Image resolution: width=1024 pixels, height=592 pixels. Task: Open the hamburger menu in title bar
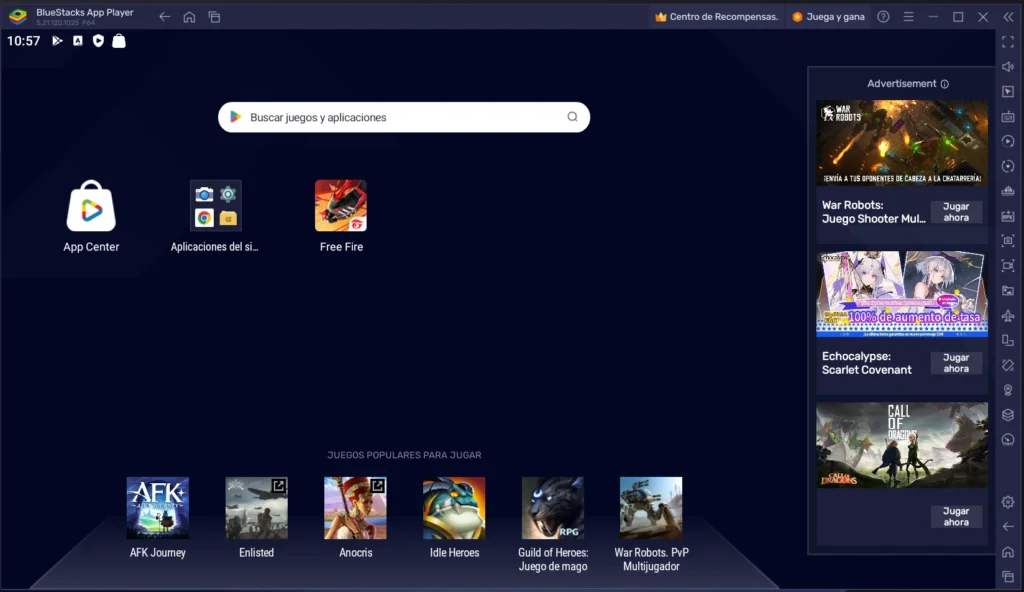(x=908, y=17)
